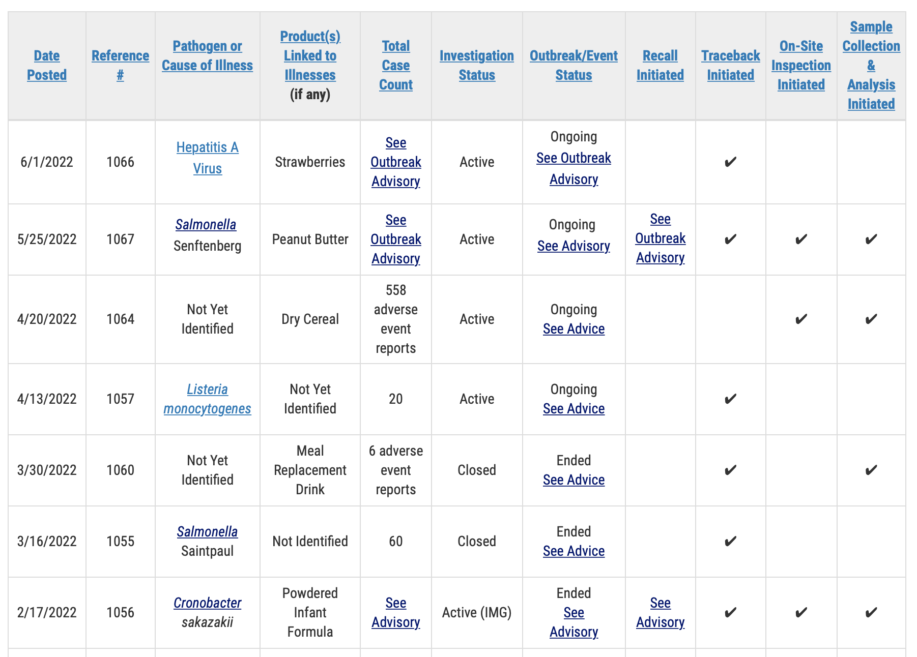917x657 pixels.
Task: Click Salmonella link in Senftenberg row
Action: [x=206, y=225]
